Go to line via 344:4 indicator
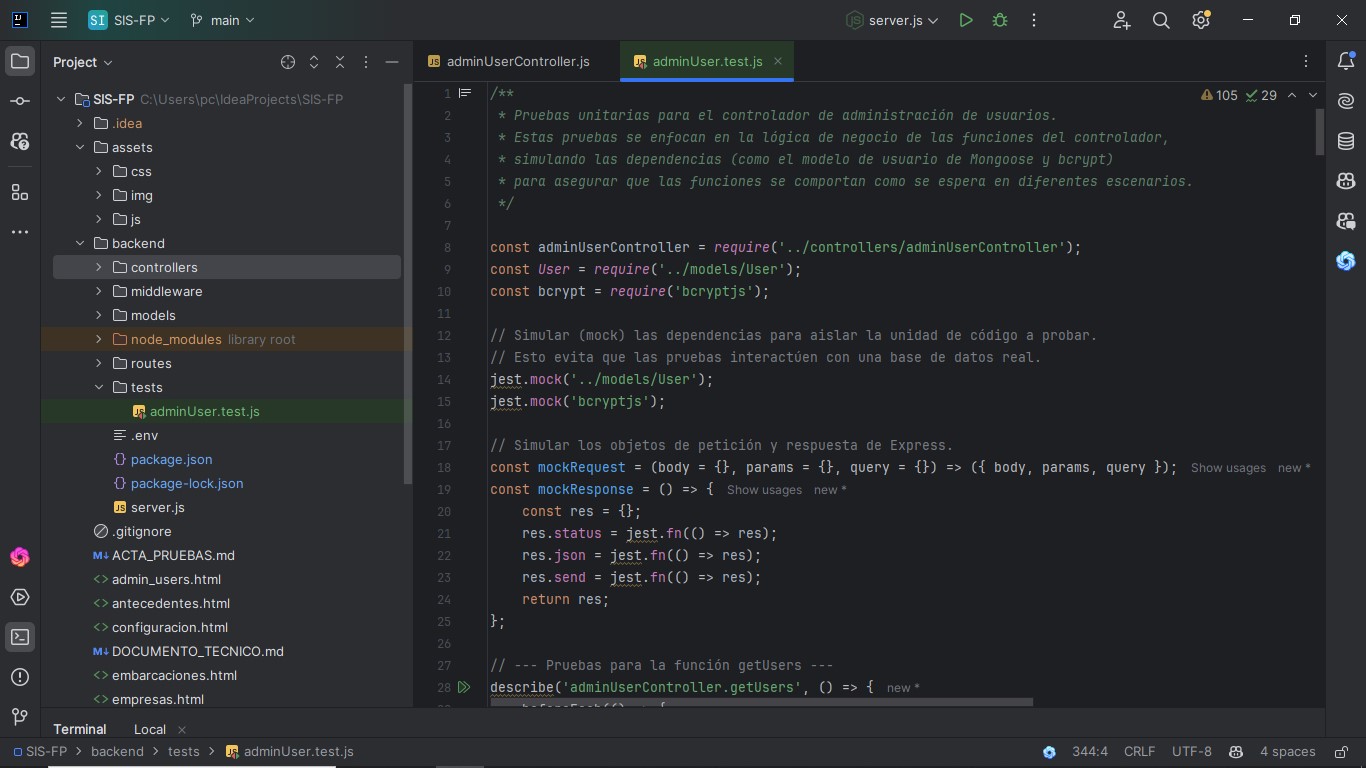This screenshot has width=1366, height=768. [x=1089, y=751]
